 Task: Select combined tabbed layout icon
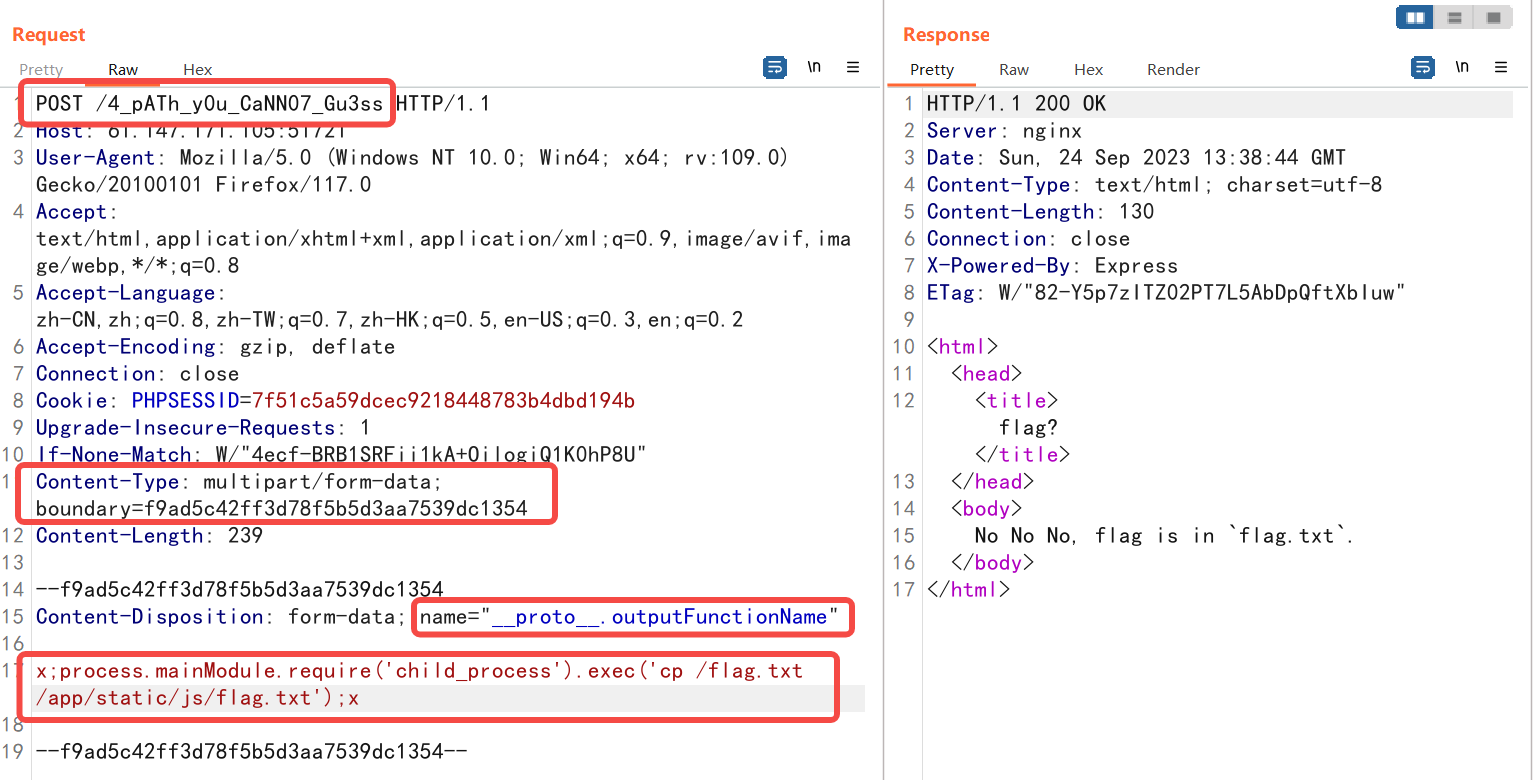tap(1493, 17)
